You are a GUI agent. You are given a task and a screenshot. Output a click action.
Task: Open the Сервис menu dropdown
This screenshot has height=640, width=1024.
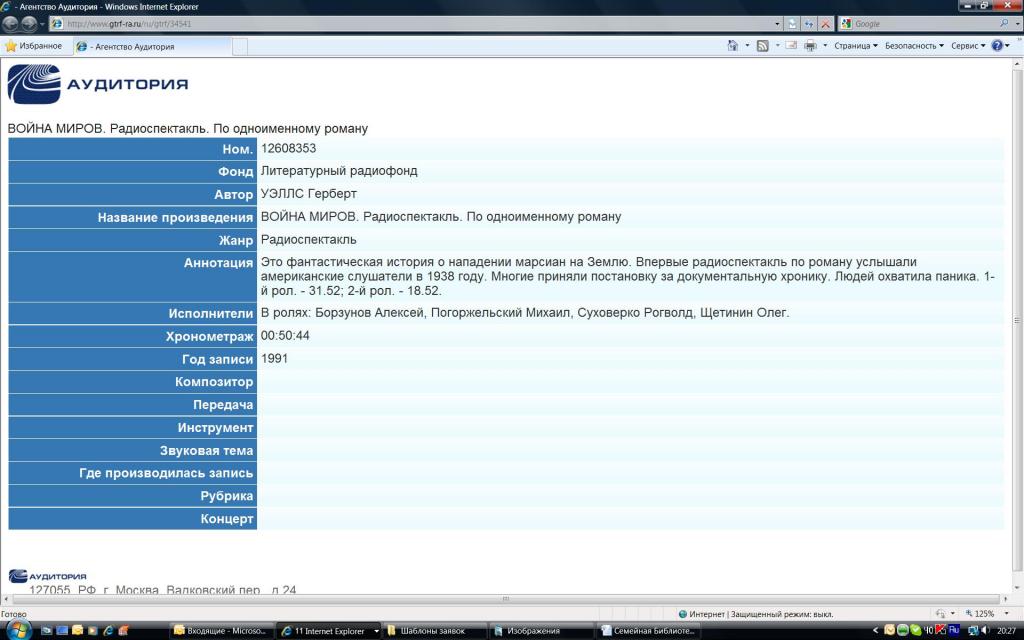pos(967,46)
